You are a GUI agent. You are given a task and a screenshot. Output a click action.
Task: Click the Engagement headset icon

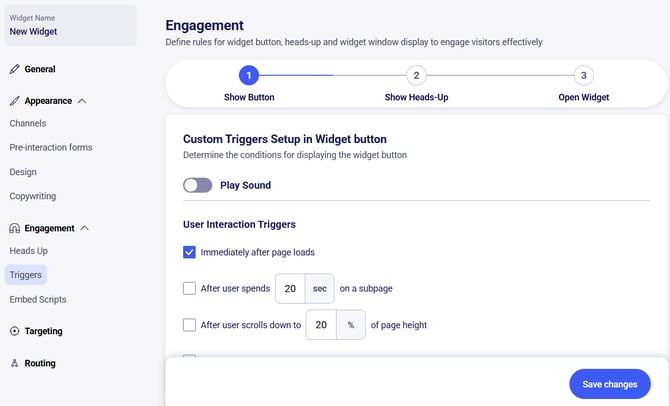pos(15,228)
